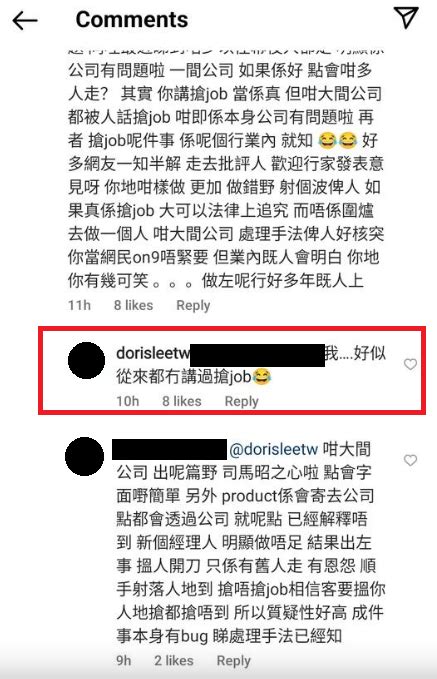Reply to dorisleetw's 10h comment

click(x=241, y=401)
